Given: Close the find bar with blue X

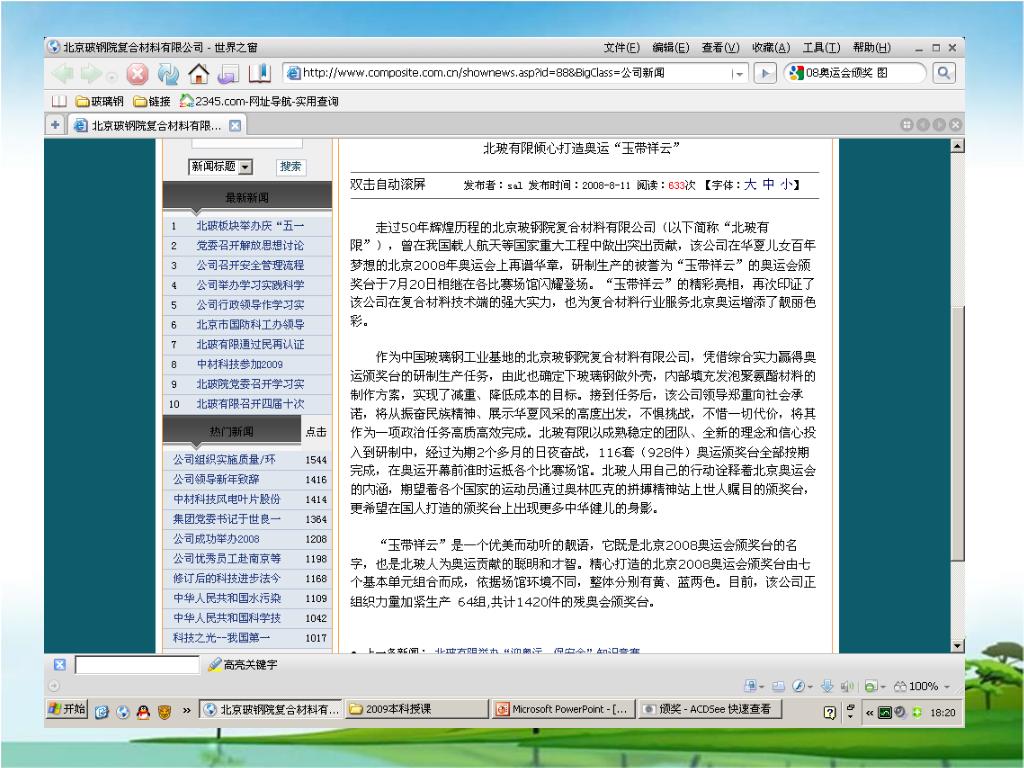Looking at the screenshot, I should pyautogui.click(x=59, y=665).
